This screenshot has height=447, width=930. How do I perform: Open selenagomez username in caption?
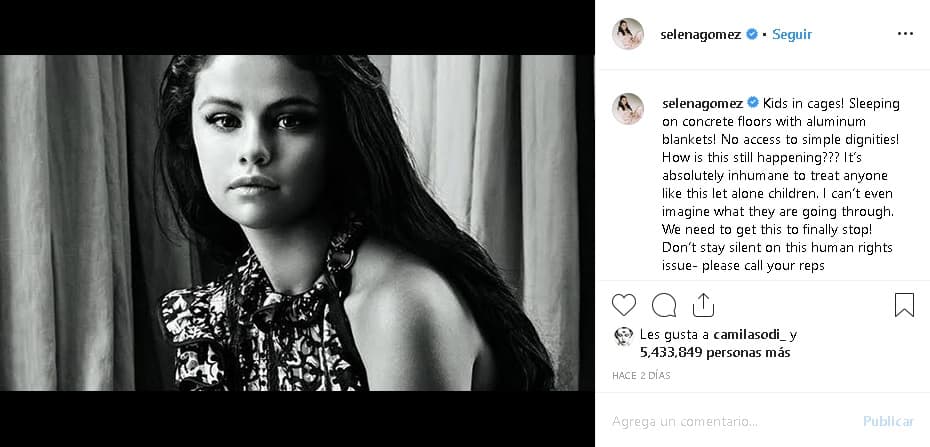pos(702,103)
